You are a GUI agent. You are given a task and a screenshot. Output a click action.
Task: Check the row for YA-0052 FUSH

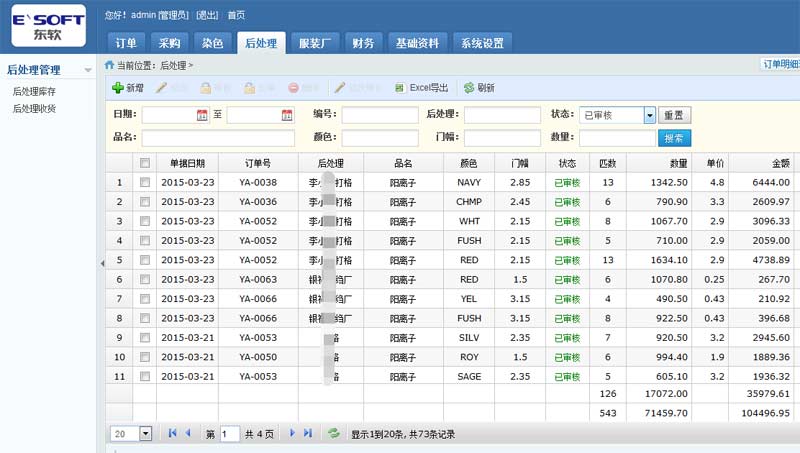click(145, 240)
